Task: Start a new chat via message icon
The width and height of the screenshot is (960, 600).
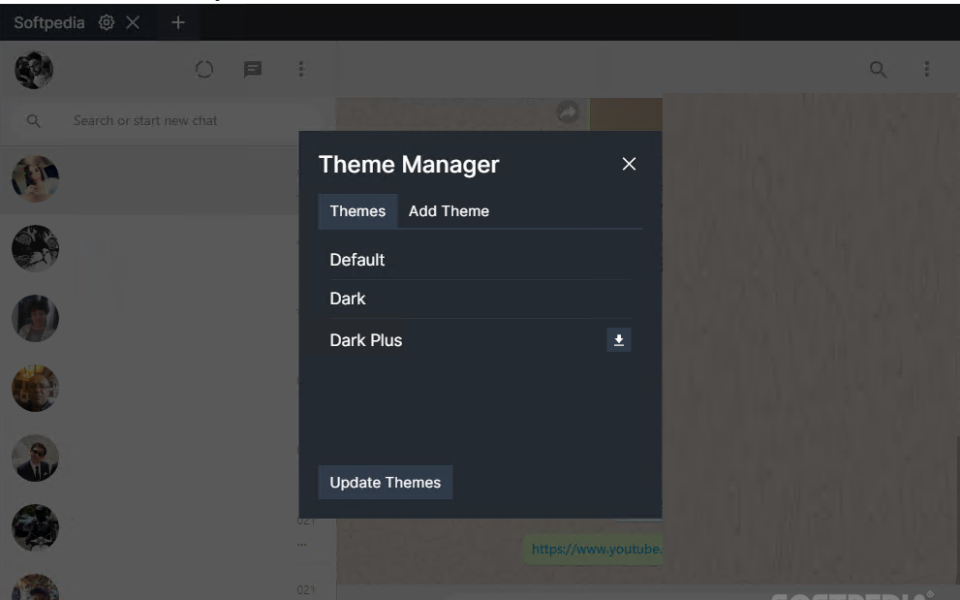Action: (x=252, y=69)
